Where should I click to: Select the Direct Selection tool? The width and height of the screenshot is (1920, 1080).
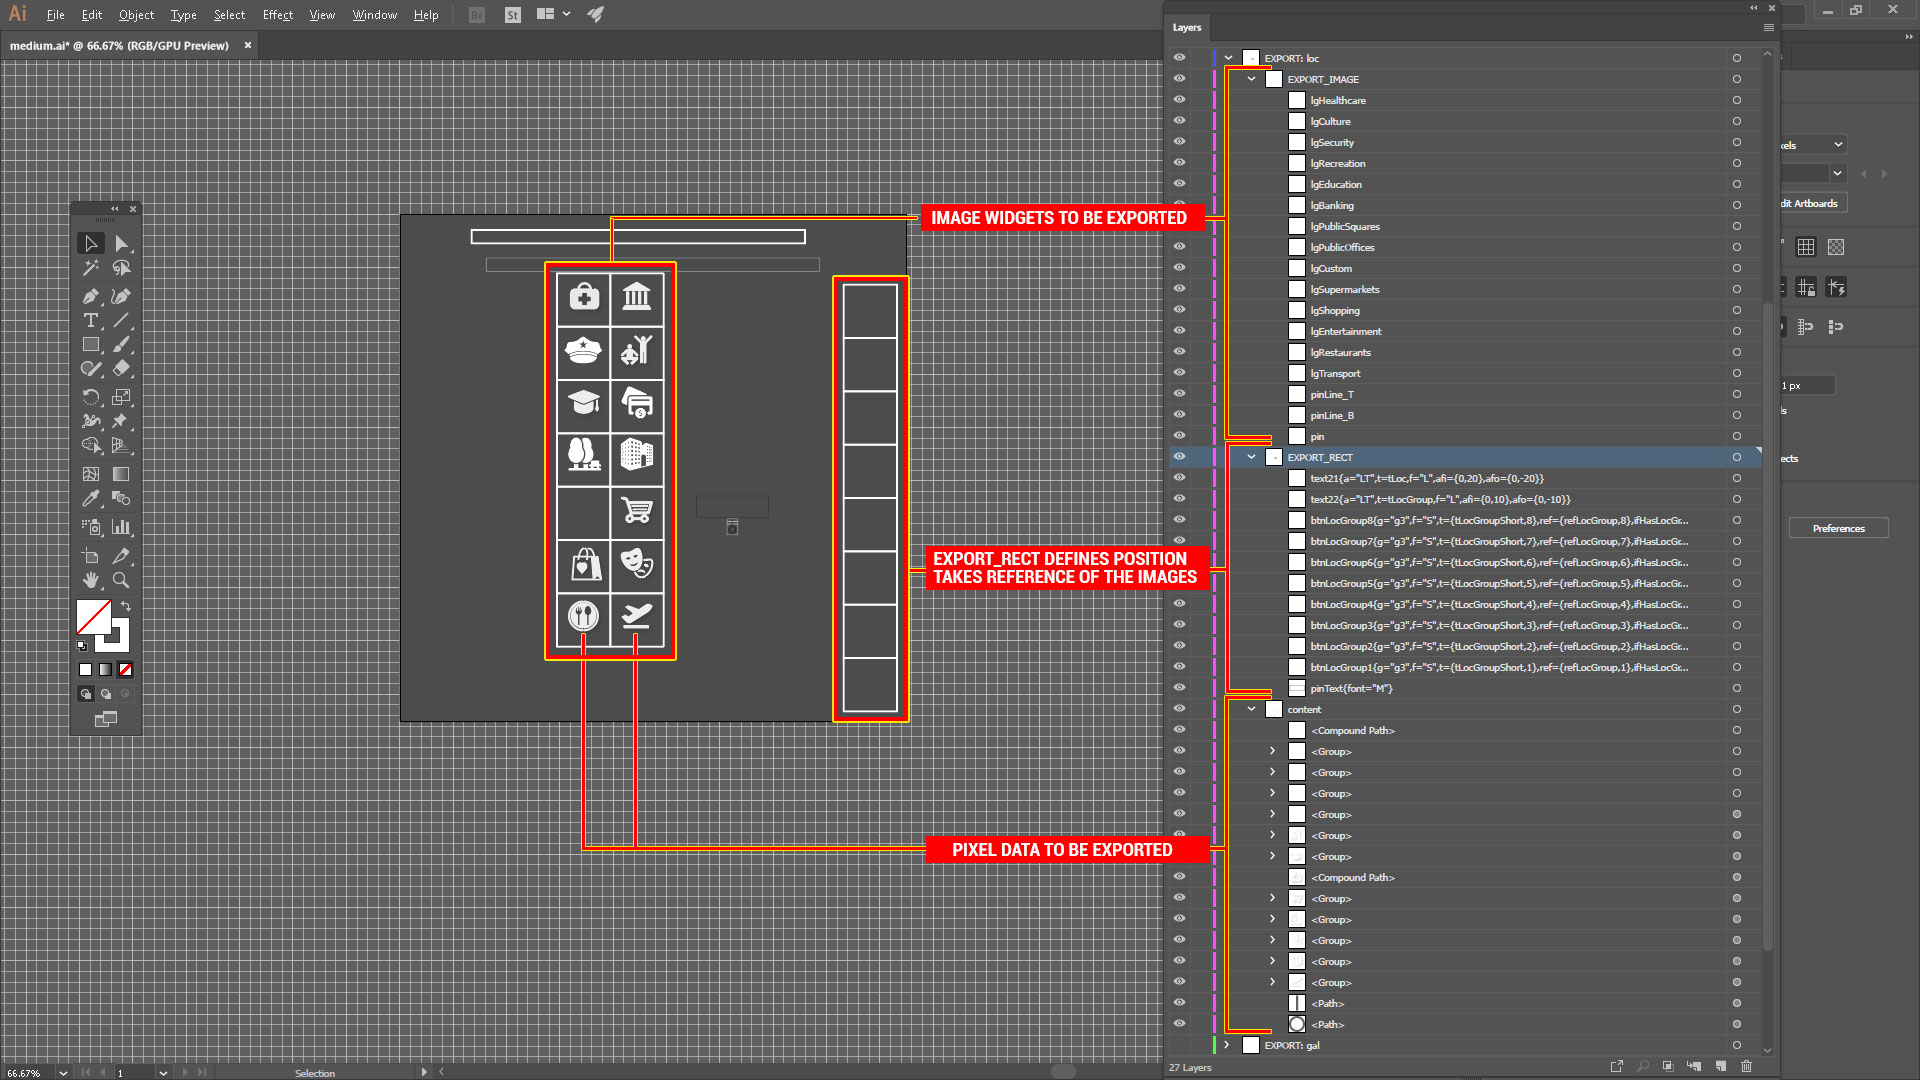coord(121,244)
